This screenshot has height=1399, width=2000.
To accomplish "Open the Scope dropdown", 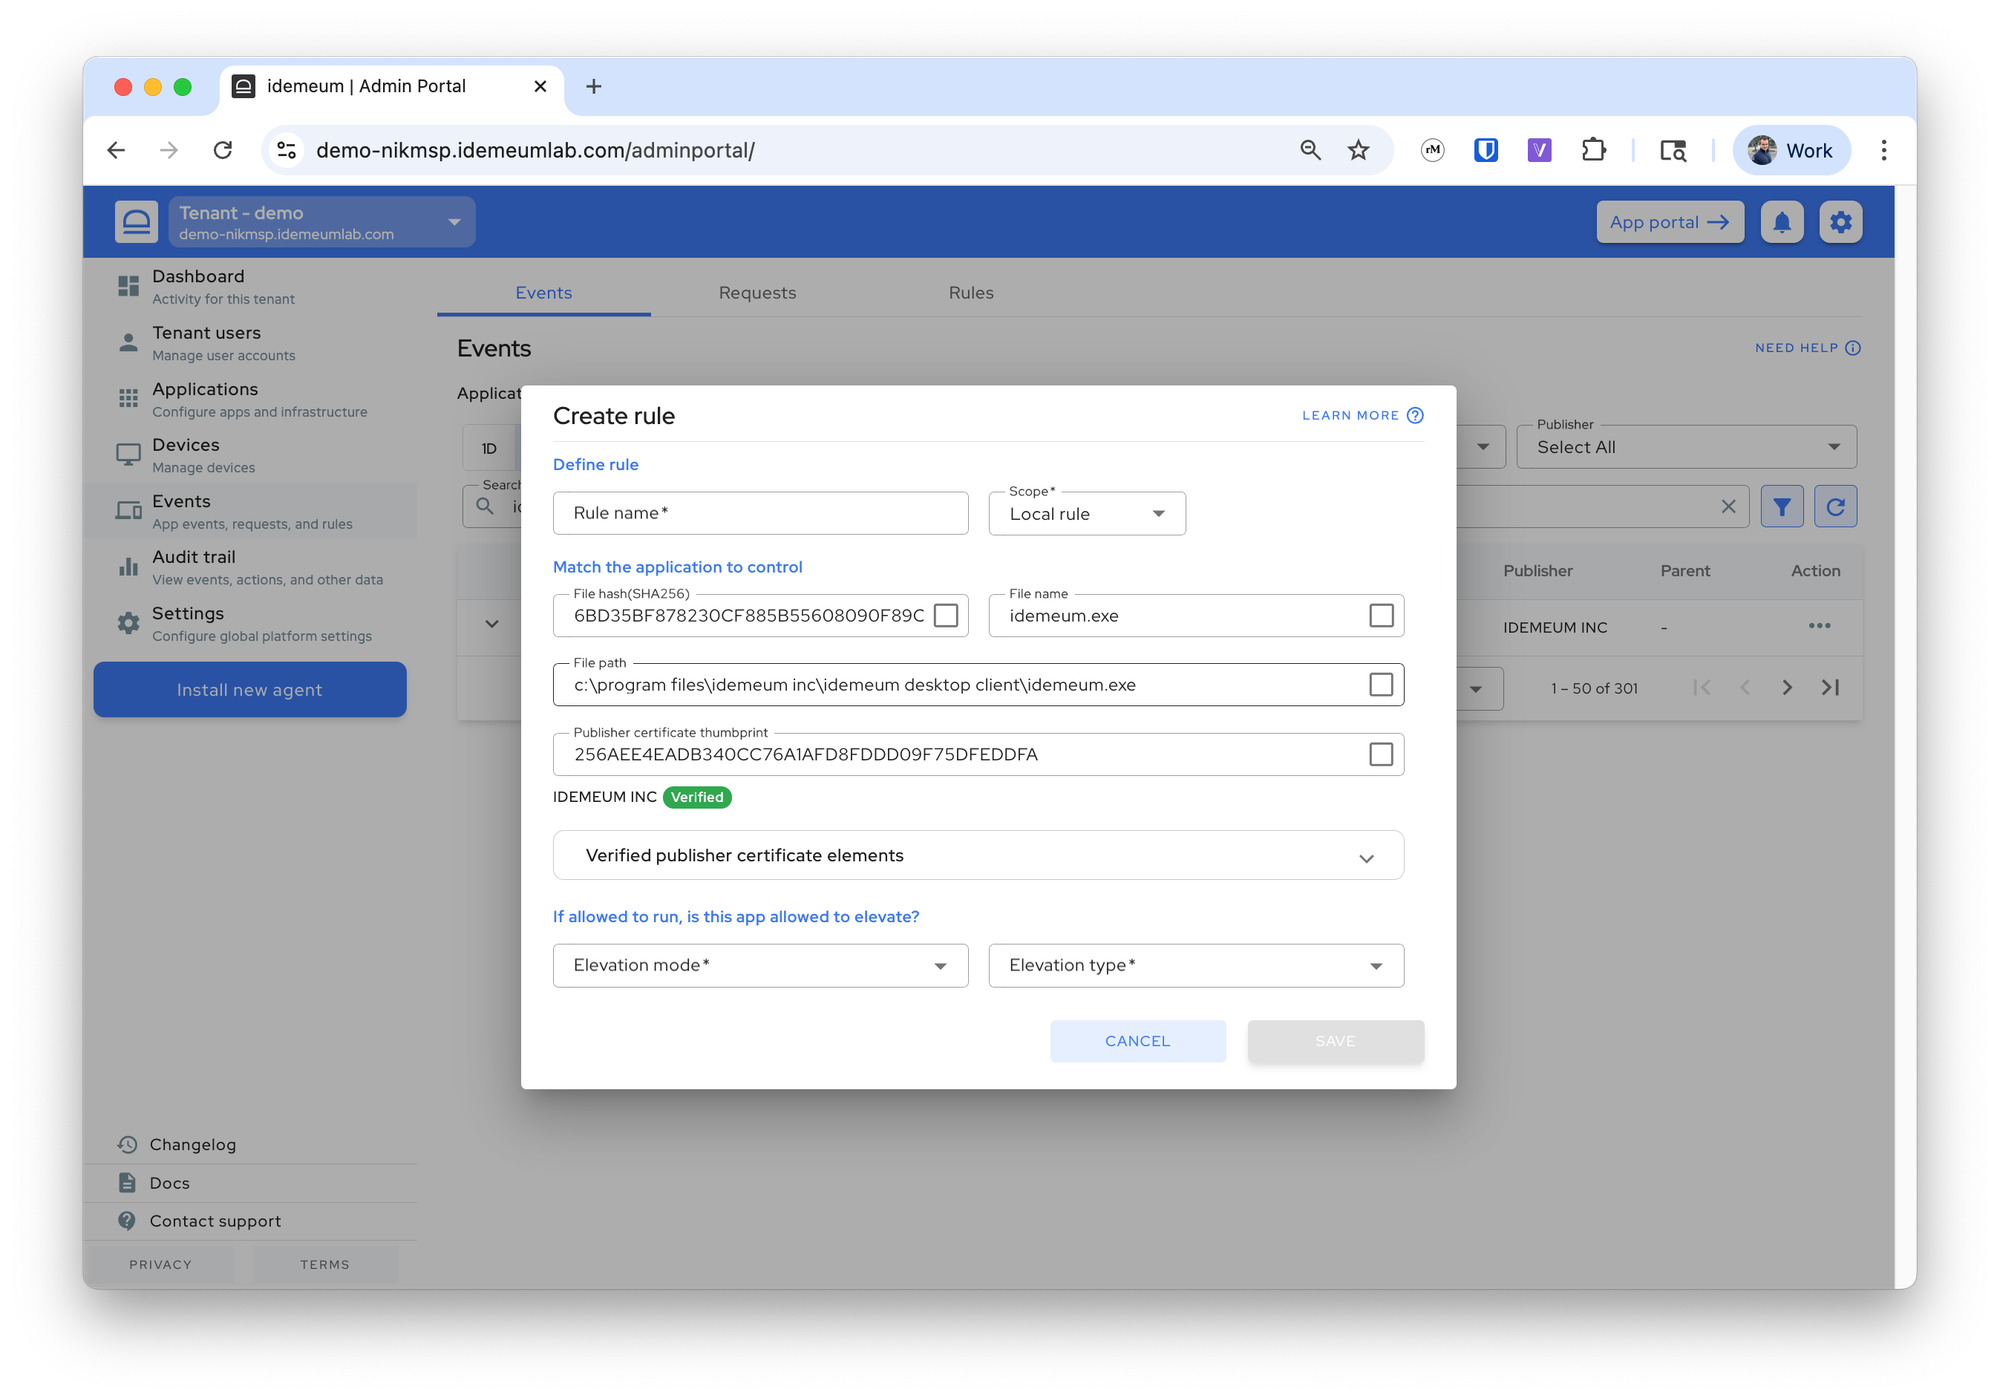I will click(x=1087, y=514).
